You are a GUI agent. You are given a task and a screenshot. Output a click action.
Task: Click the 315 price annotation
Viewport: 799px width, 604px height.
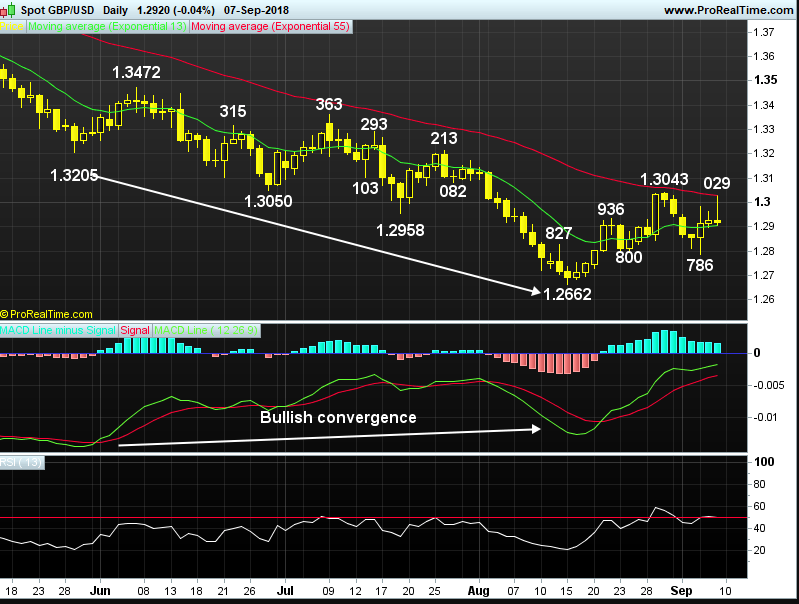click(x=233, y=111)
